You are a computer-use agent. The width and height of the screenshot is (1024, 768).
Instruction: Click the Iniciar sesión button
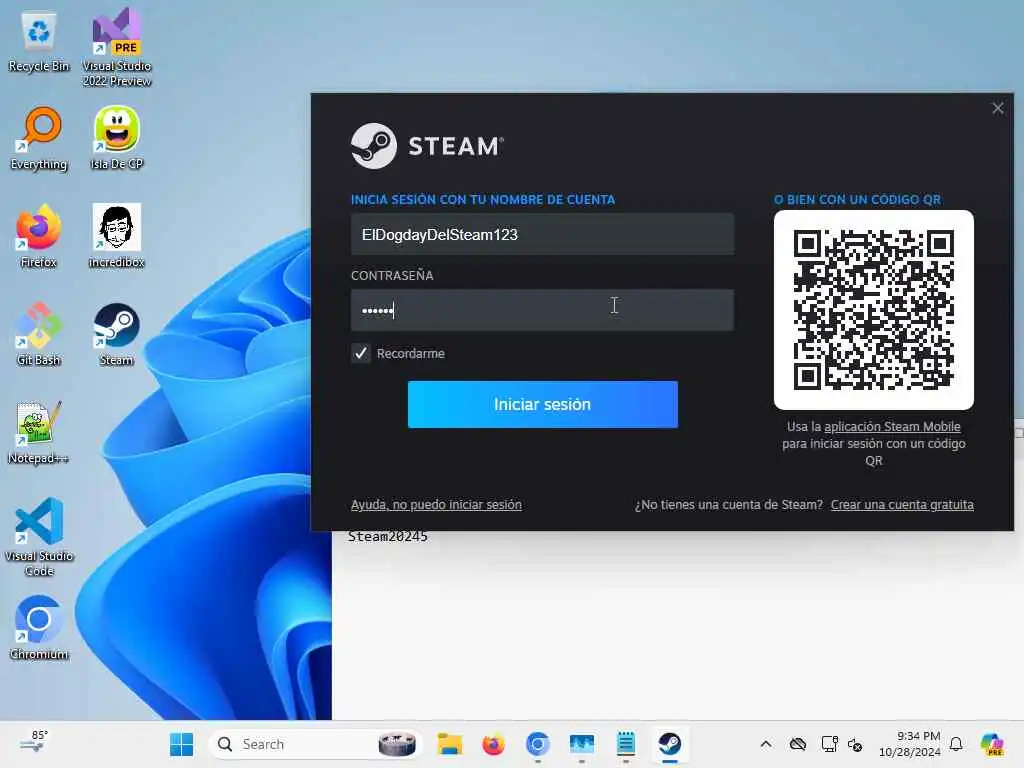click(543, 404)
